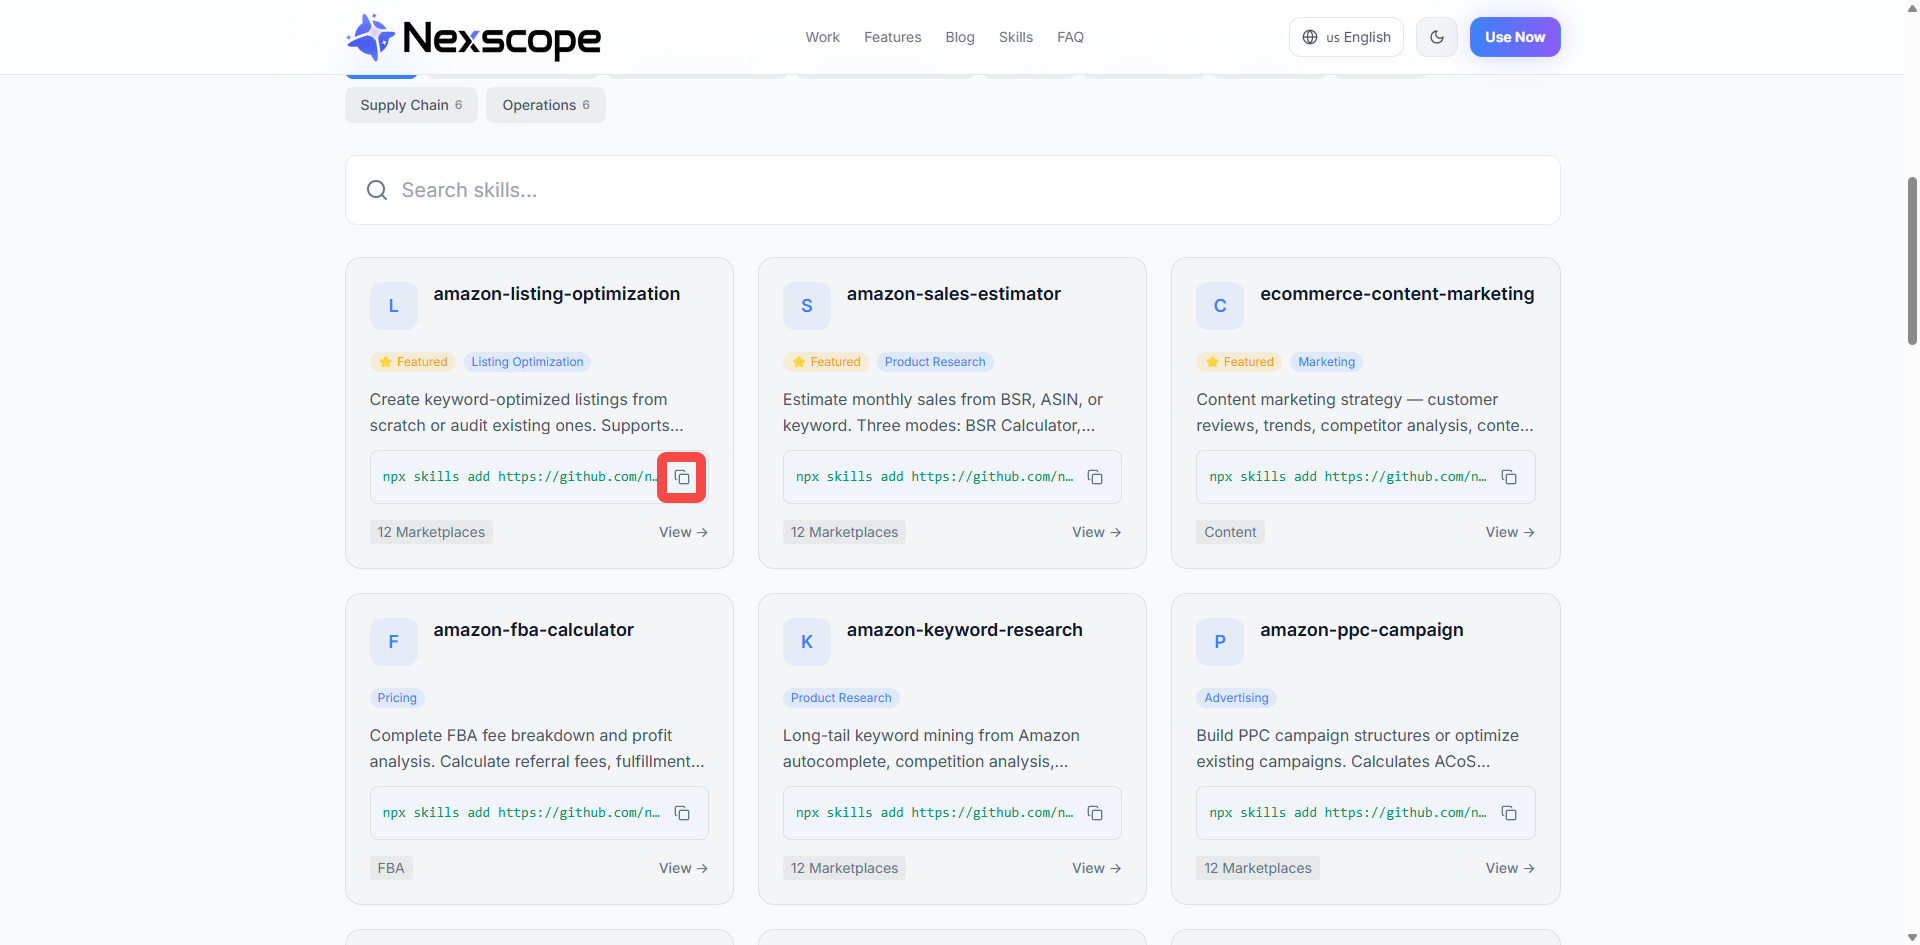
Task: Copy the amazon-keyword-research install command
Action: pos(1095,813)
